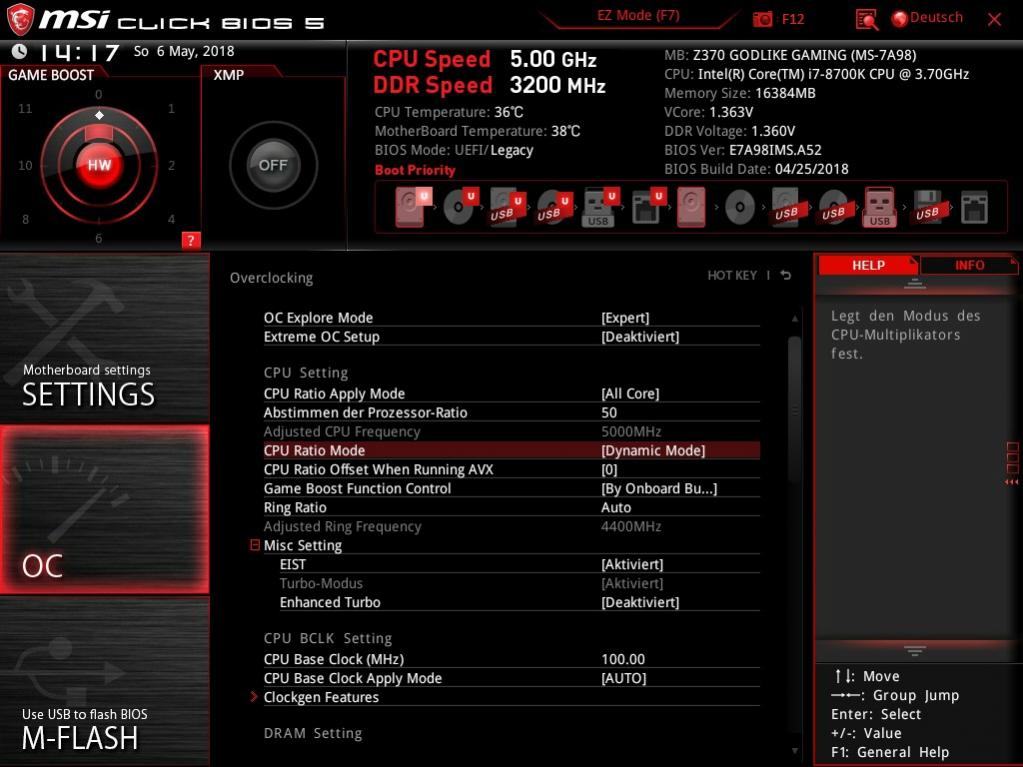
Task: Select the CPU Ratio Mode row label
Action: click(314, 450)
